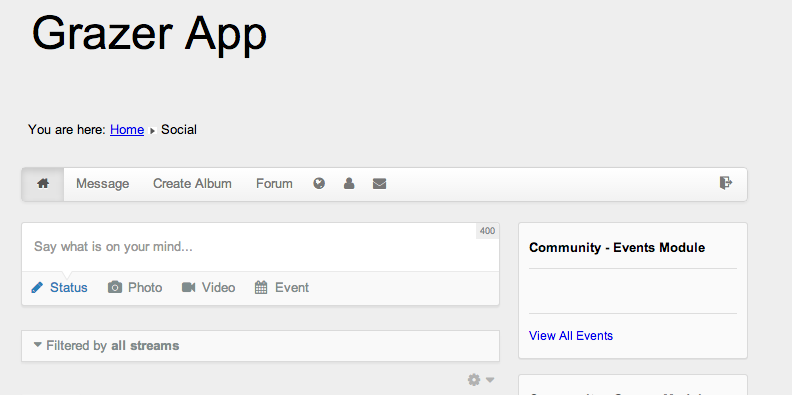
Task: Click the calendar icon next to Event
Action: coord(261,288)
